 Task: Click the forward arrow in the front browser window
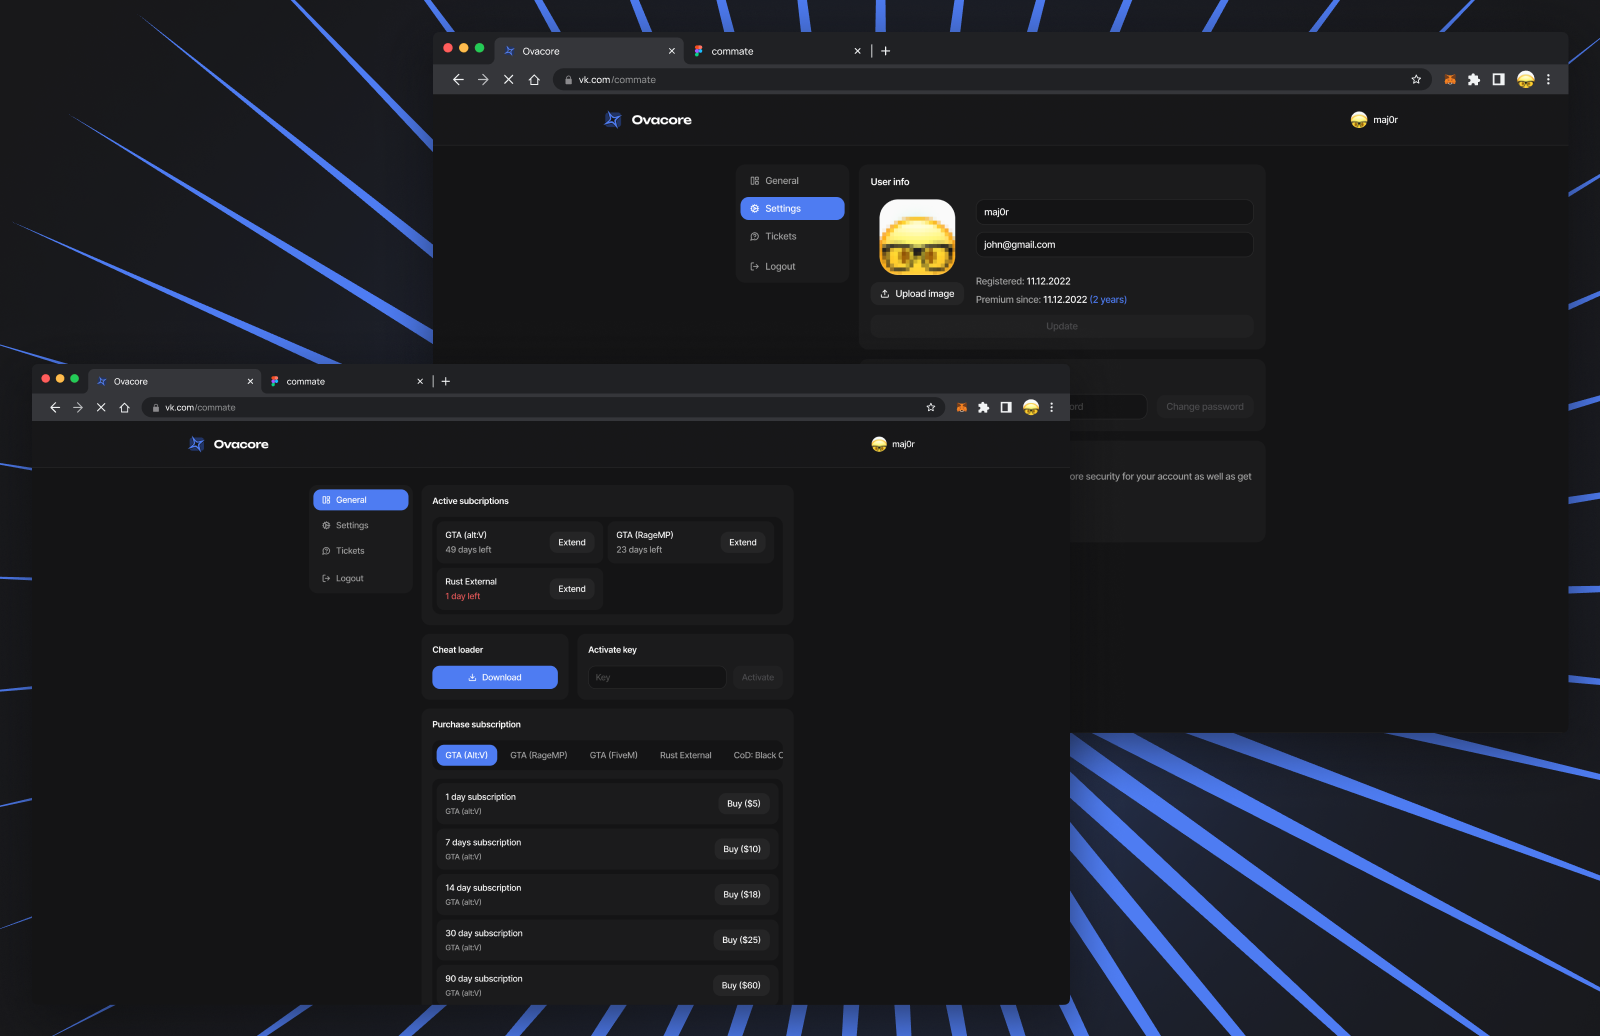point(78,407)
